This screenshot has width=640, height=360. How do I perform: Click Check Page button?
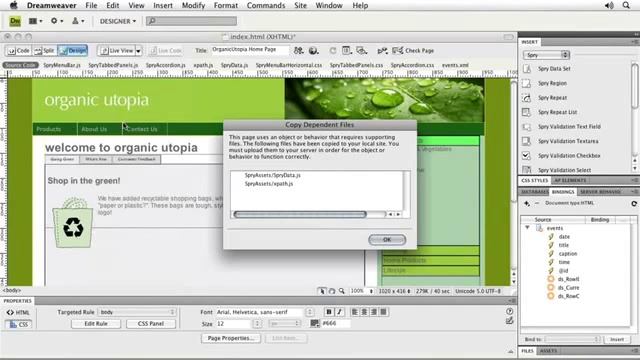[413, 51]
